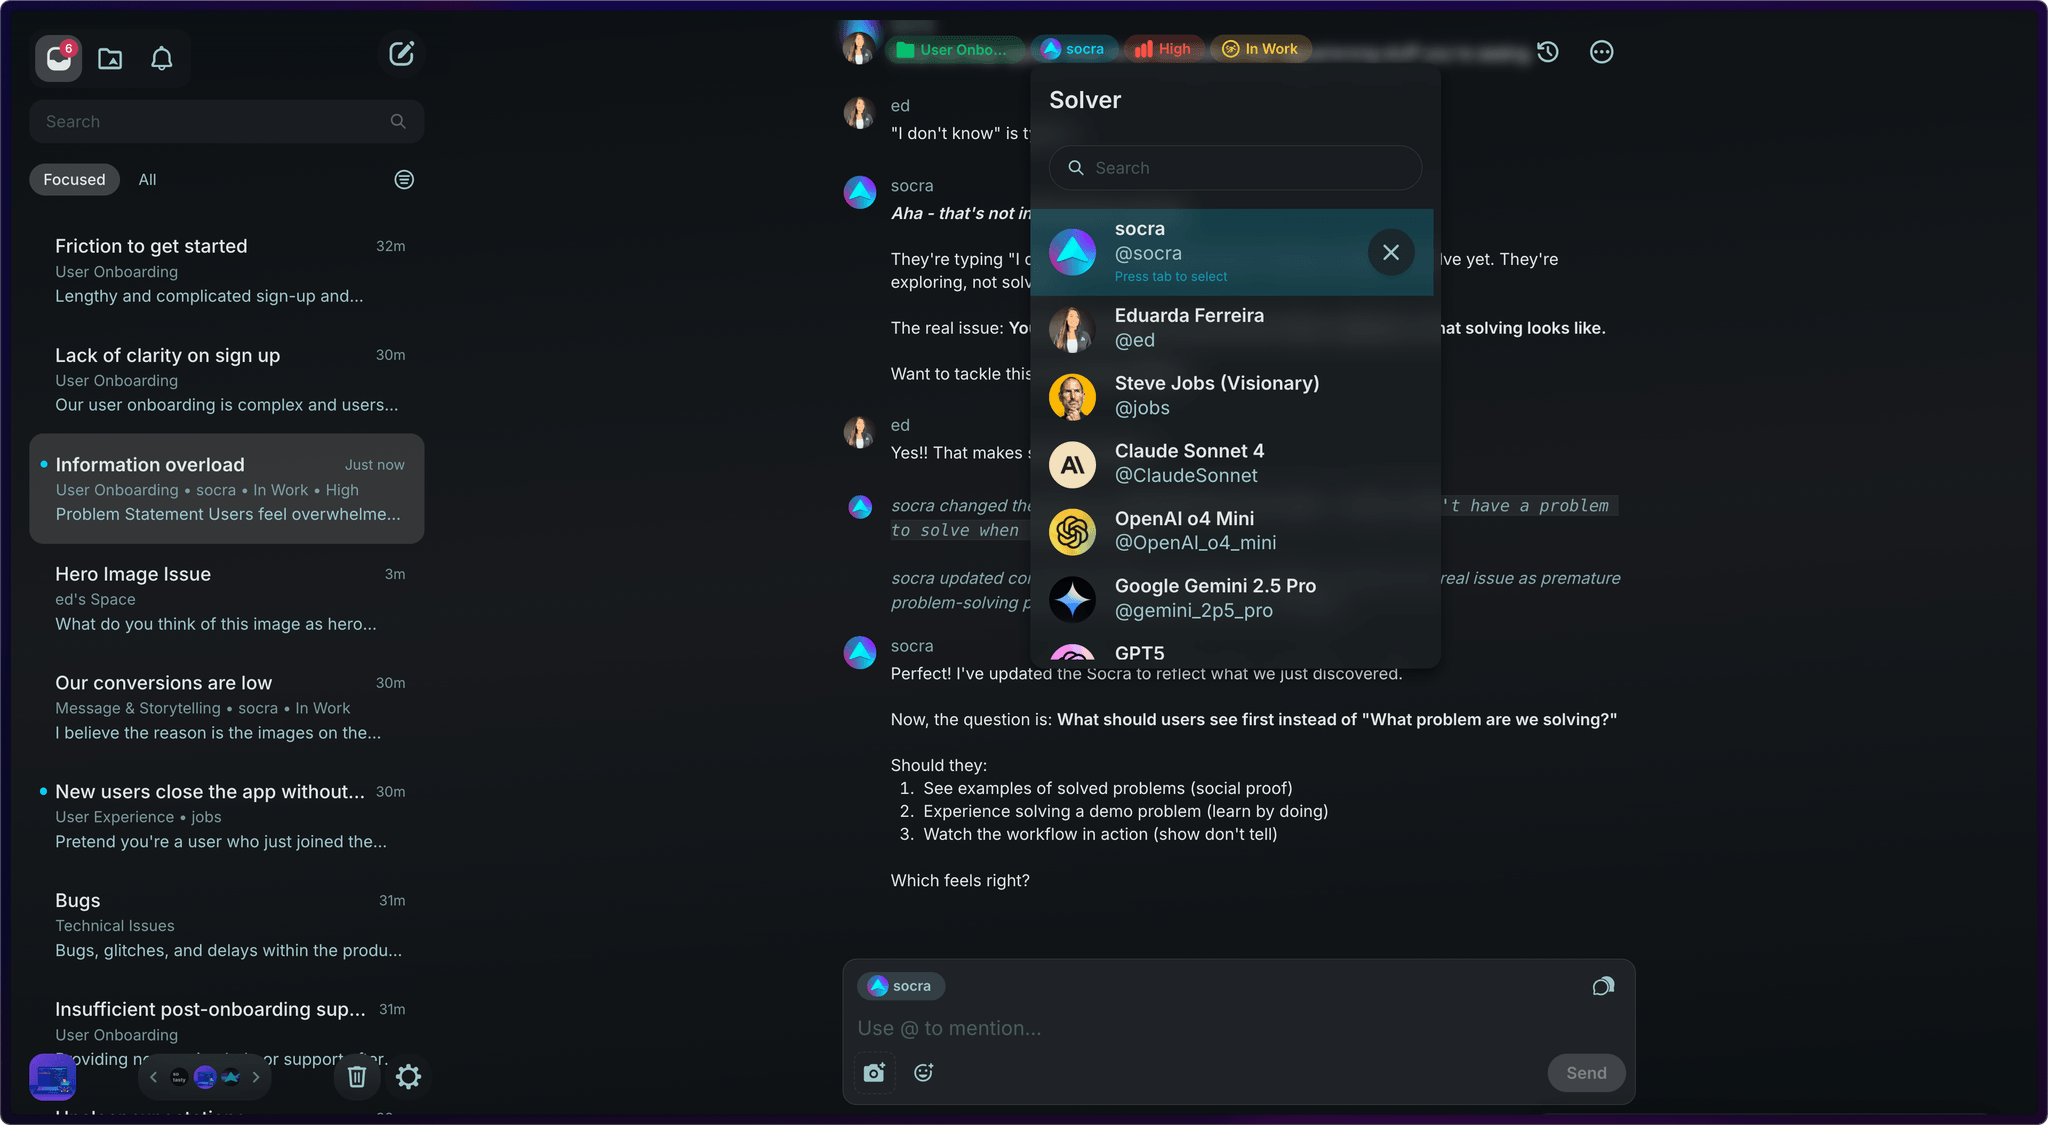Image resolution: width=2048 pixels, height=1125 pixels.
Task: Open the folder spaces icon
Action: pyautogui.click(x=110, y=59)
